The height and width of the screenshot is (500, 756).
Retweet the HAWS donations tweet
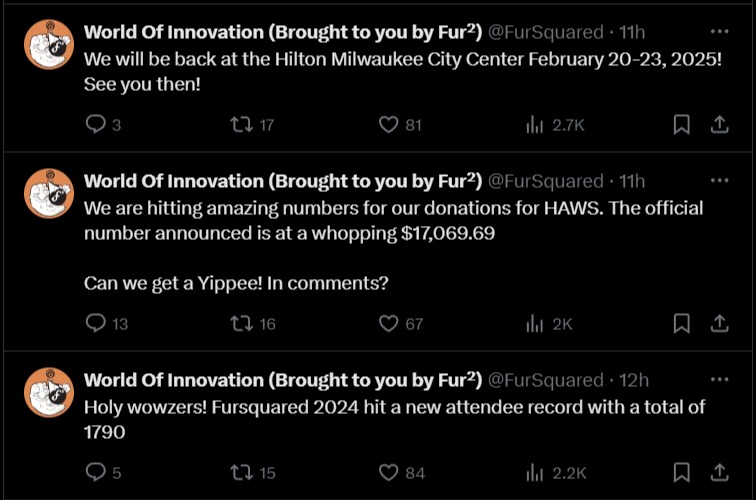tap(241, 323)
